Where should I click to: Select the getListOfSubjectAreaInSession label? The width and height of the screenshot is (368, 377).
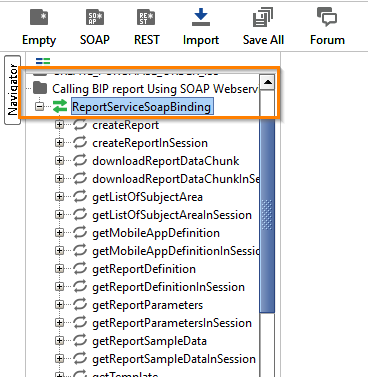click(172, 215)
